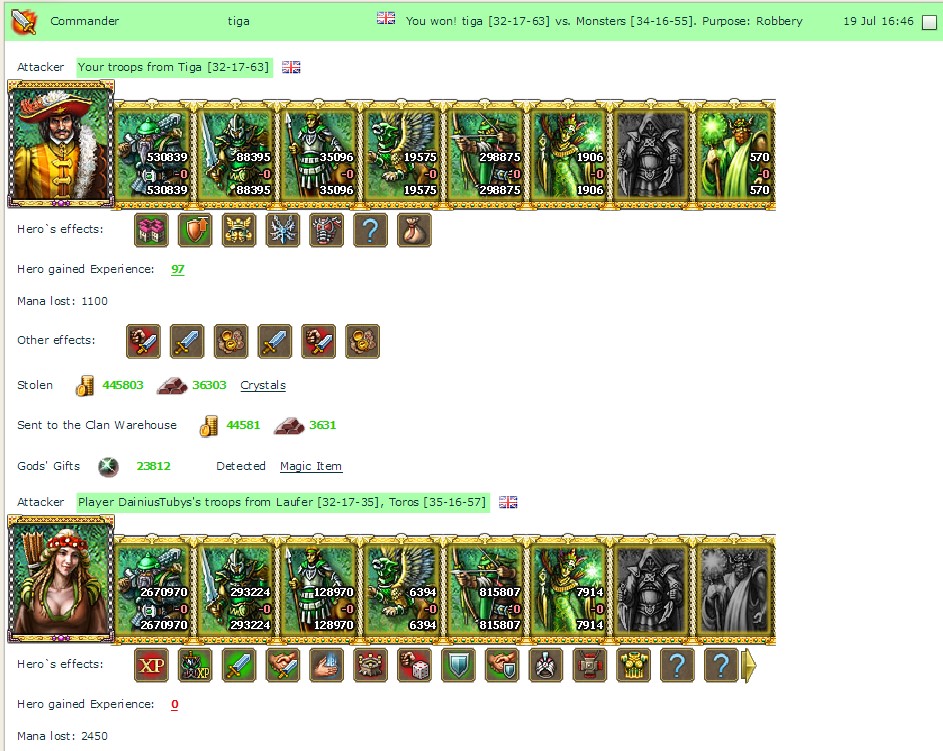The image size is (943, 751).
Task: Click the red zero experience value
Action: (x=174, y=704)
